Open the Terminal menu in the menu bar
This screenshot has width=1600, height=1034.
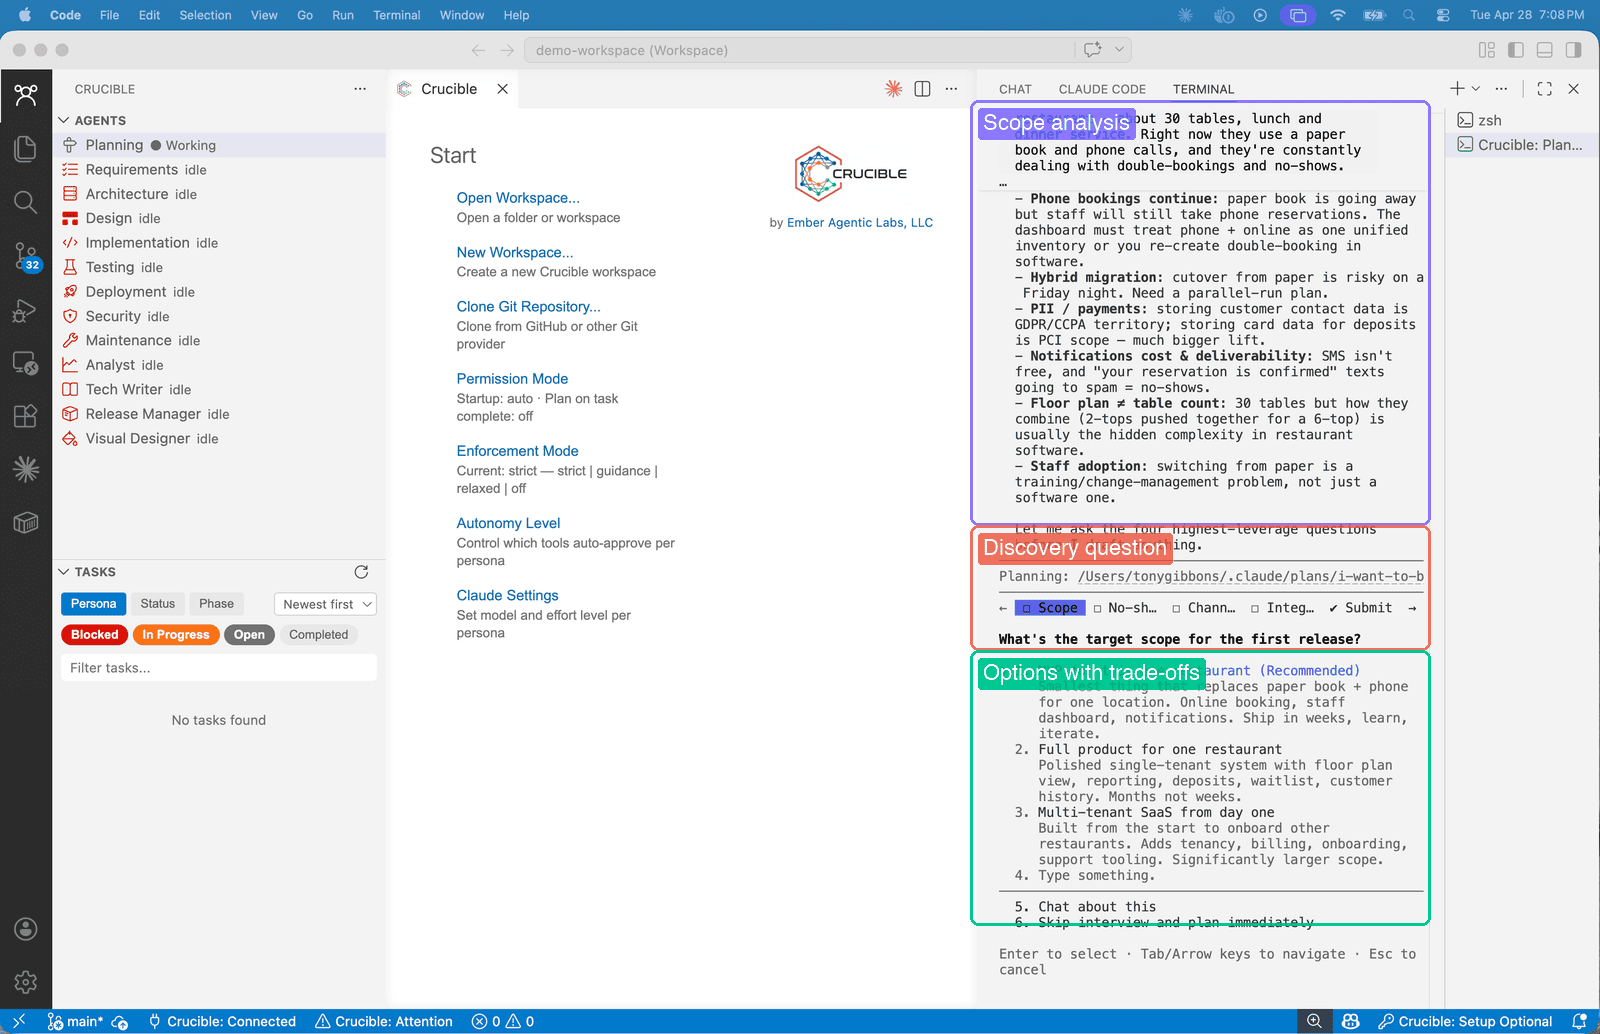(x=397, y=15)
